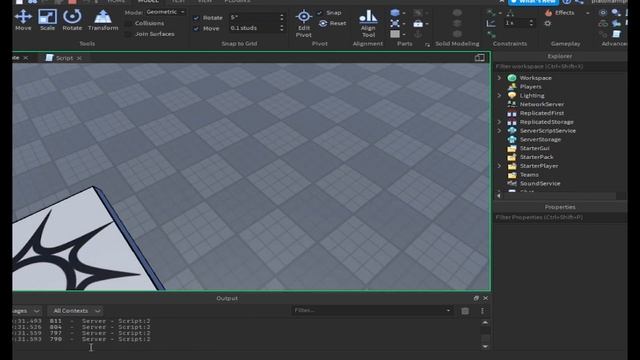Open the Part insert dropdown arrow

point(404,13)
